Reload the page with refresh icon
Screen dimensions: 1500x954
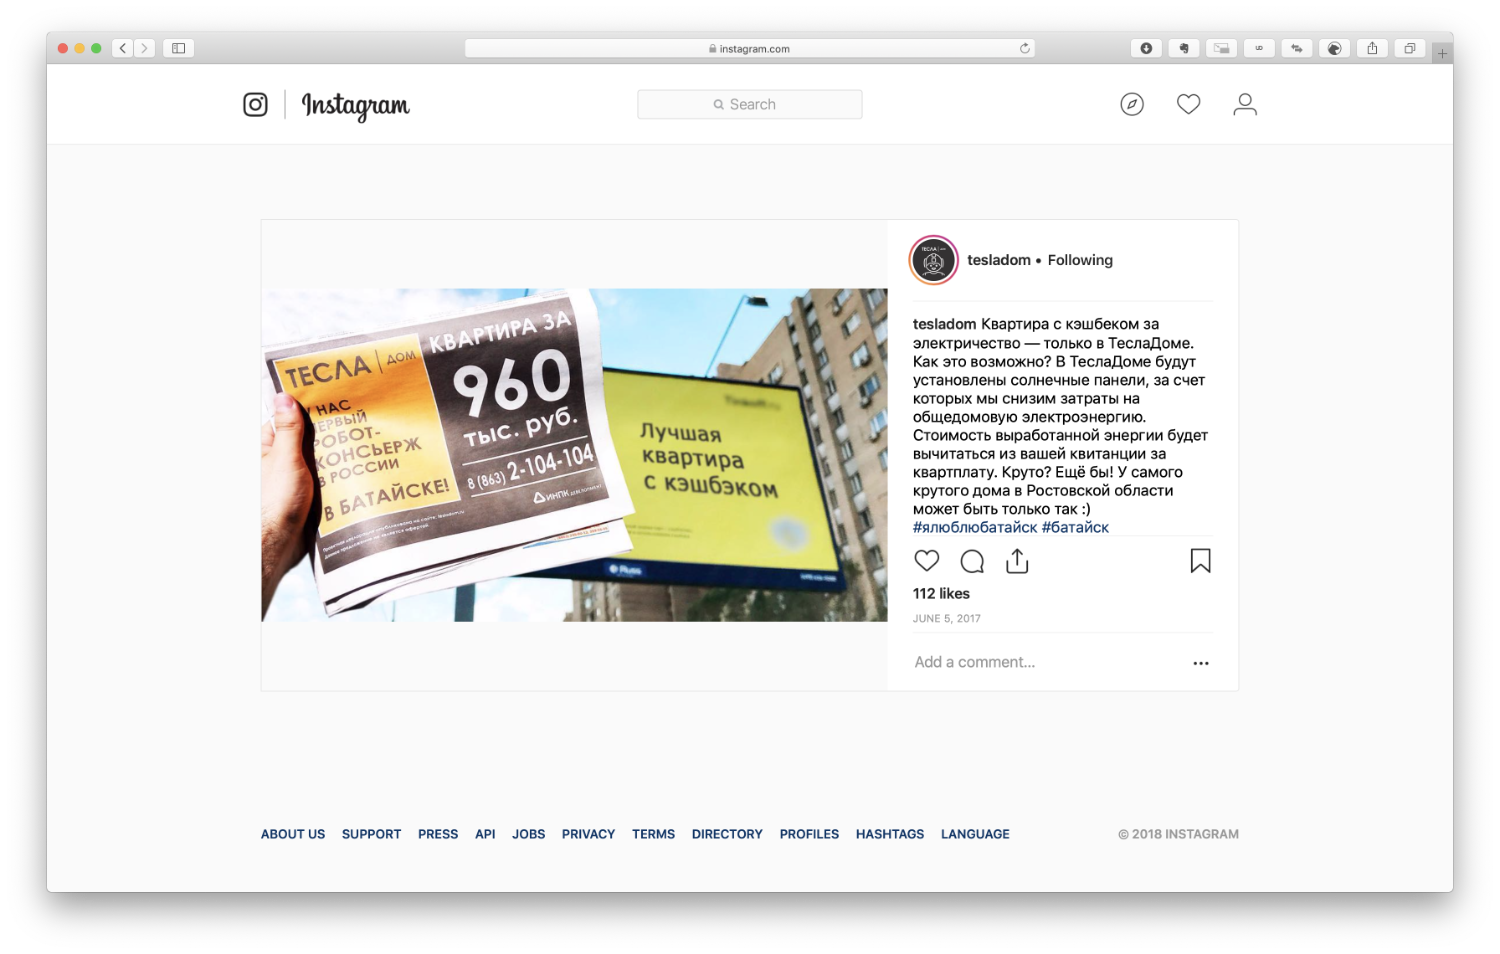point(1024,48)
